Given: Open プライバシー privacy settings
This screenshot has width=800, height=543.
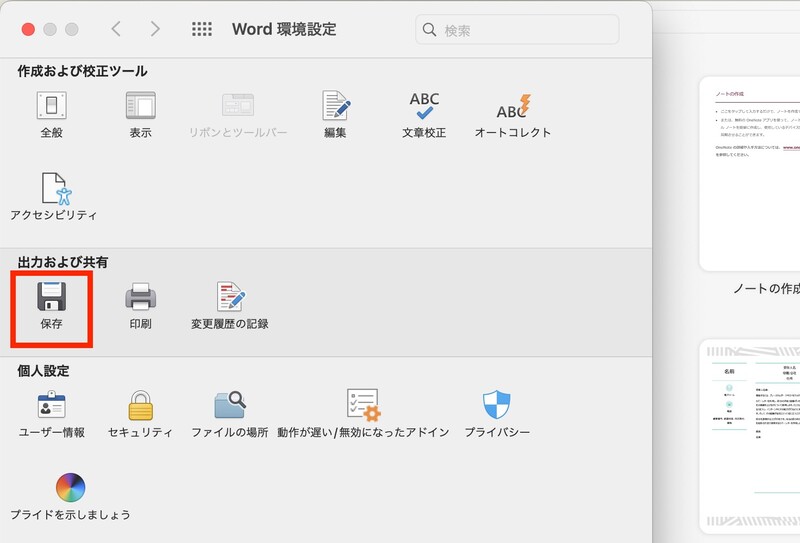Looking at the screenshot, I should point(497,414).
